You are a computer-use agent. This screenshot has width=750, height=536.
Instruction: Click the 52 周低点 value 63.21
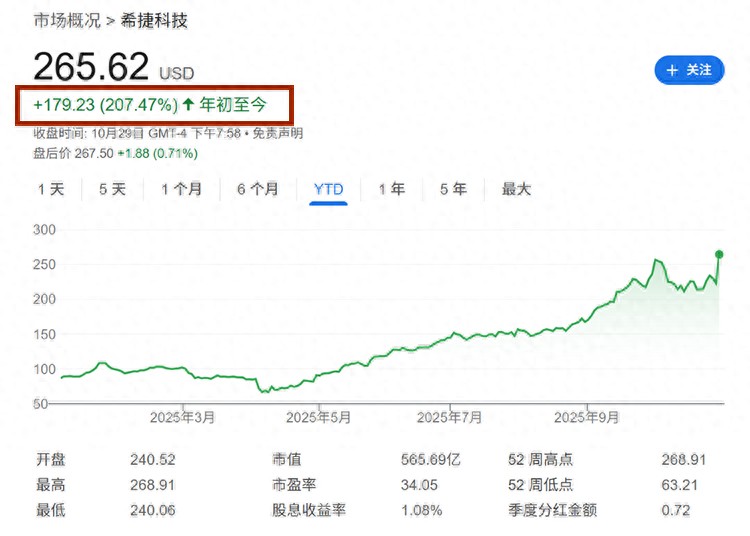point(680,485)
